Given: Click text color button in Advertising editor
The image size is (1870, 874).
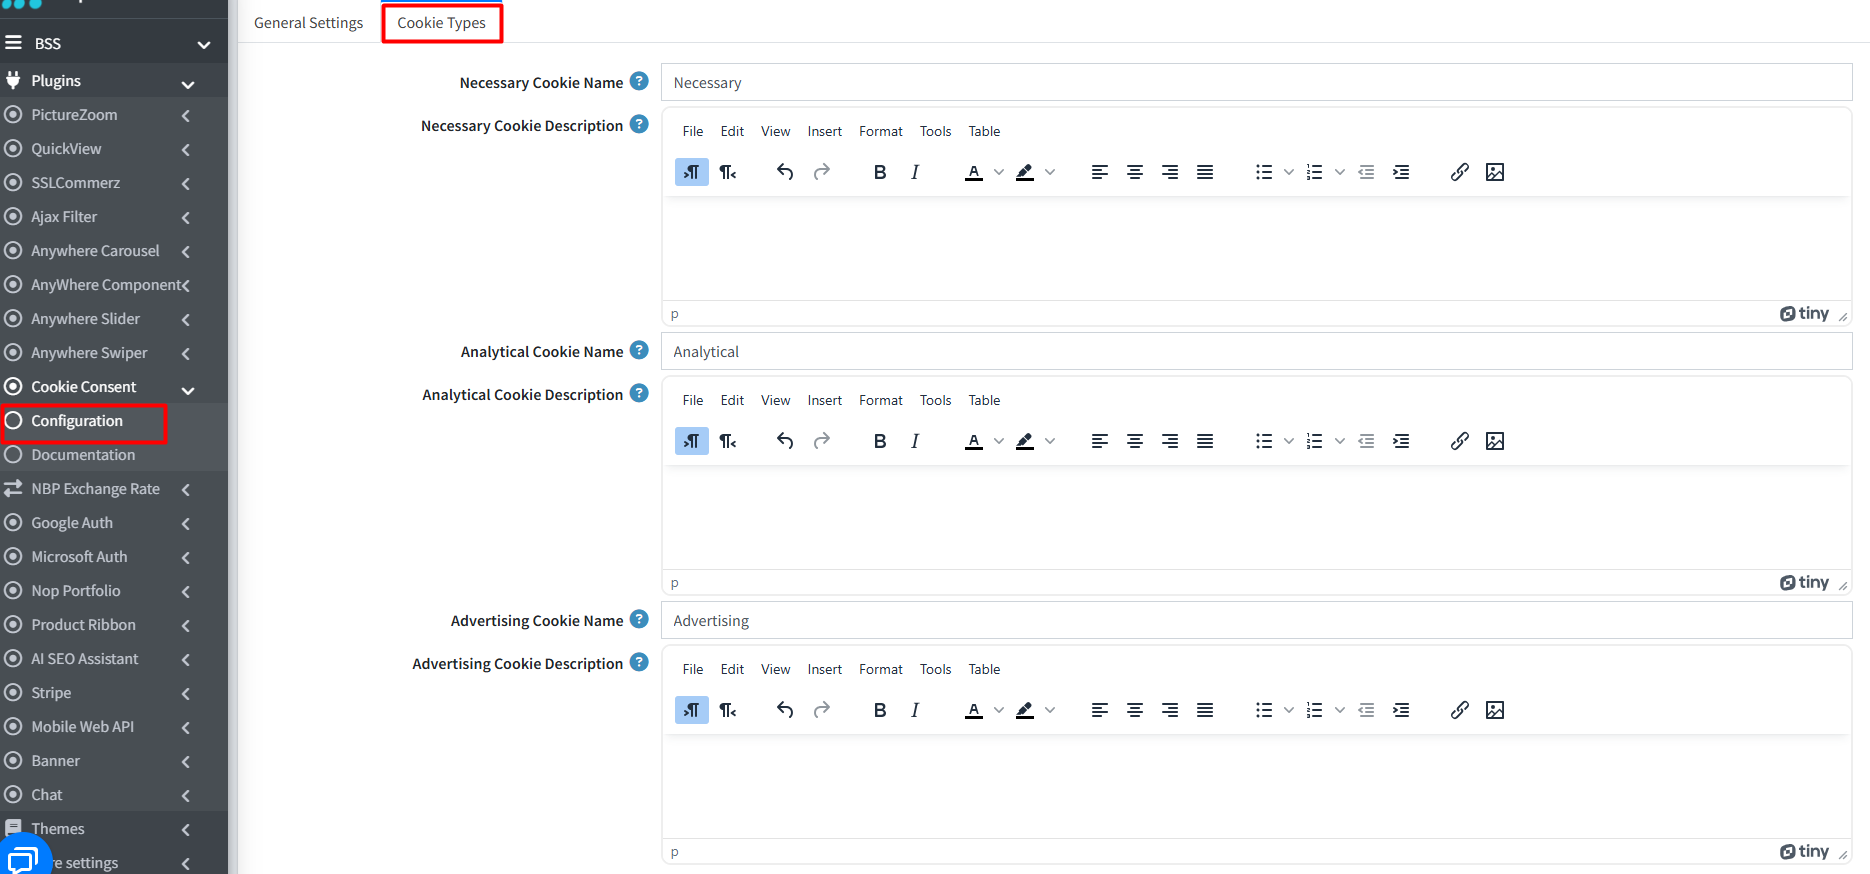Looking at the screenshot, I should (x=974, y=710).
